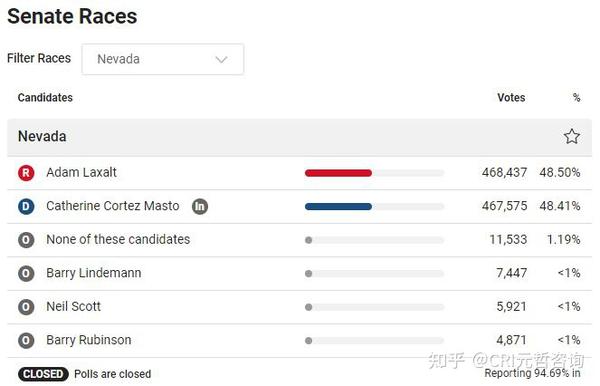Click the red Laxalt vote bar
This screenshot has width=600, height=386.
click(x=338, y=173)
